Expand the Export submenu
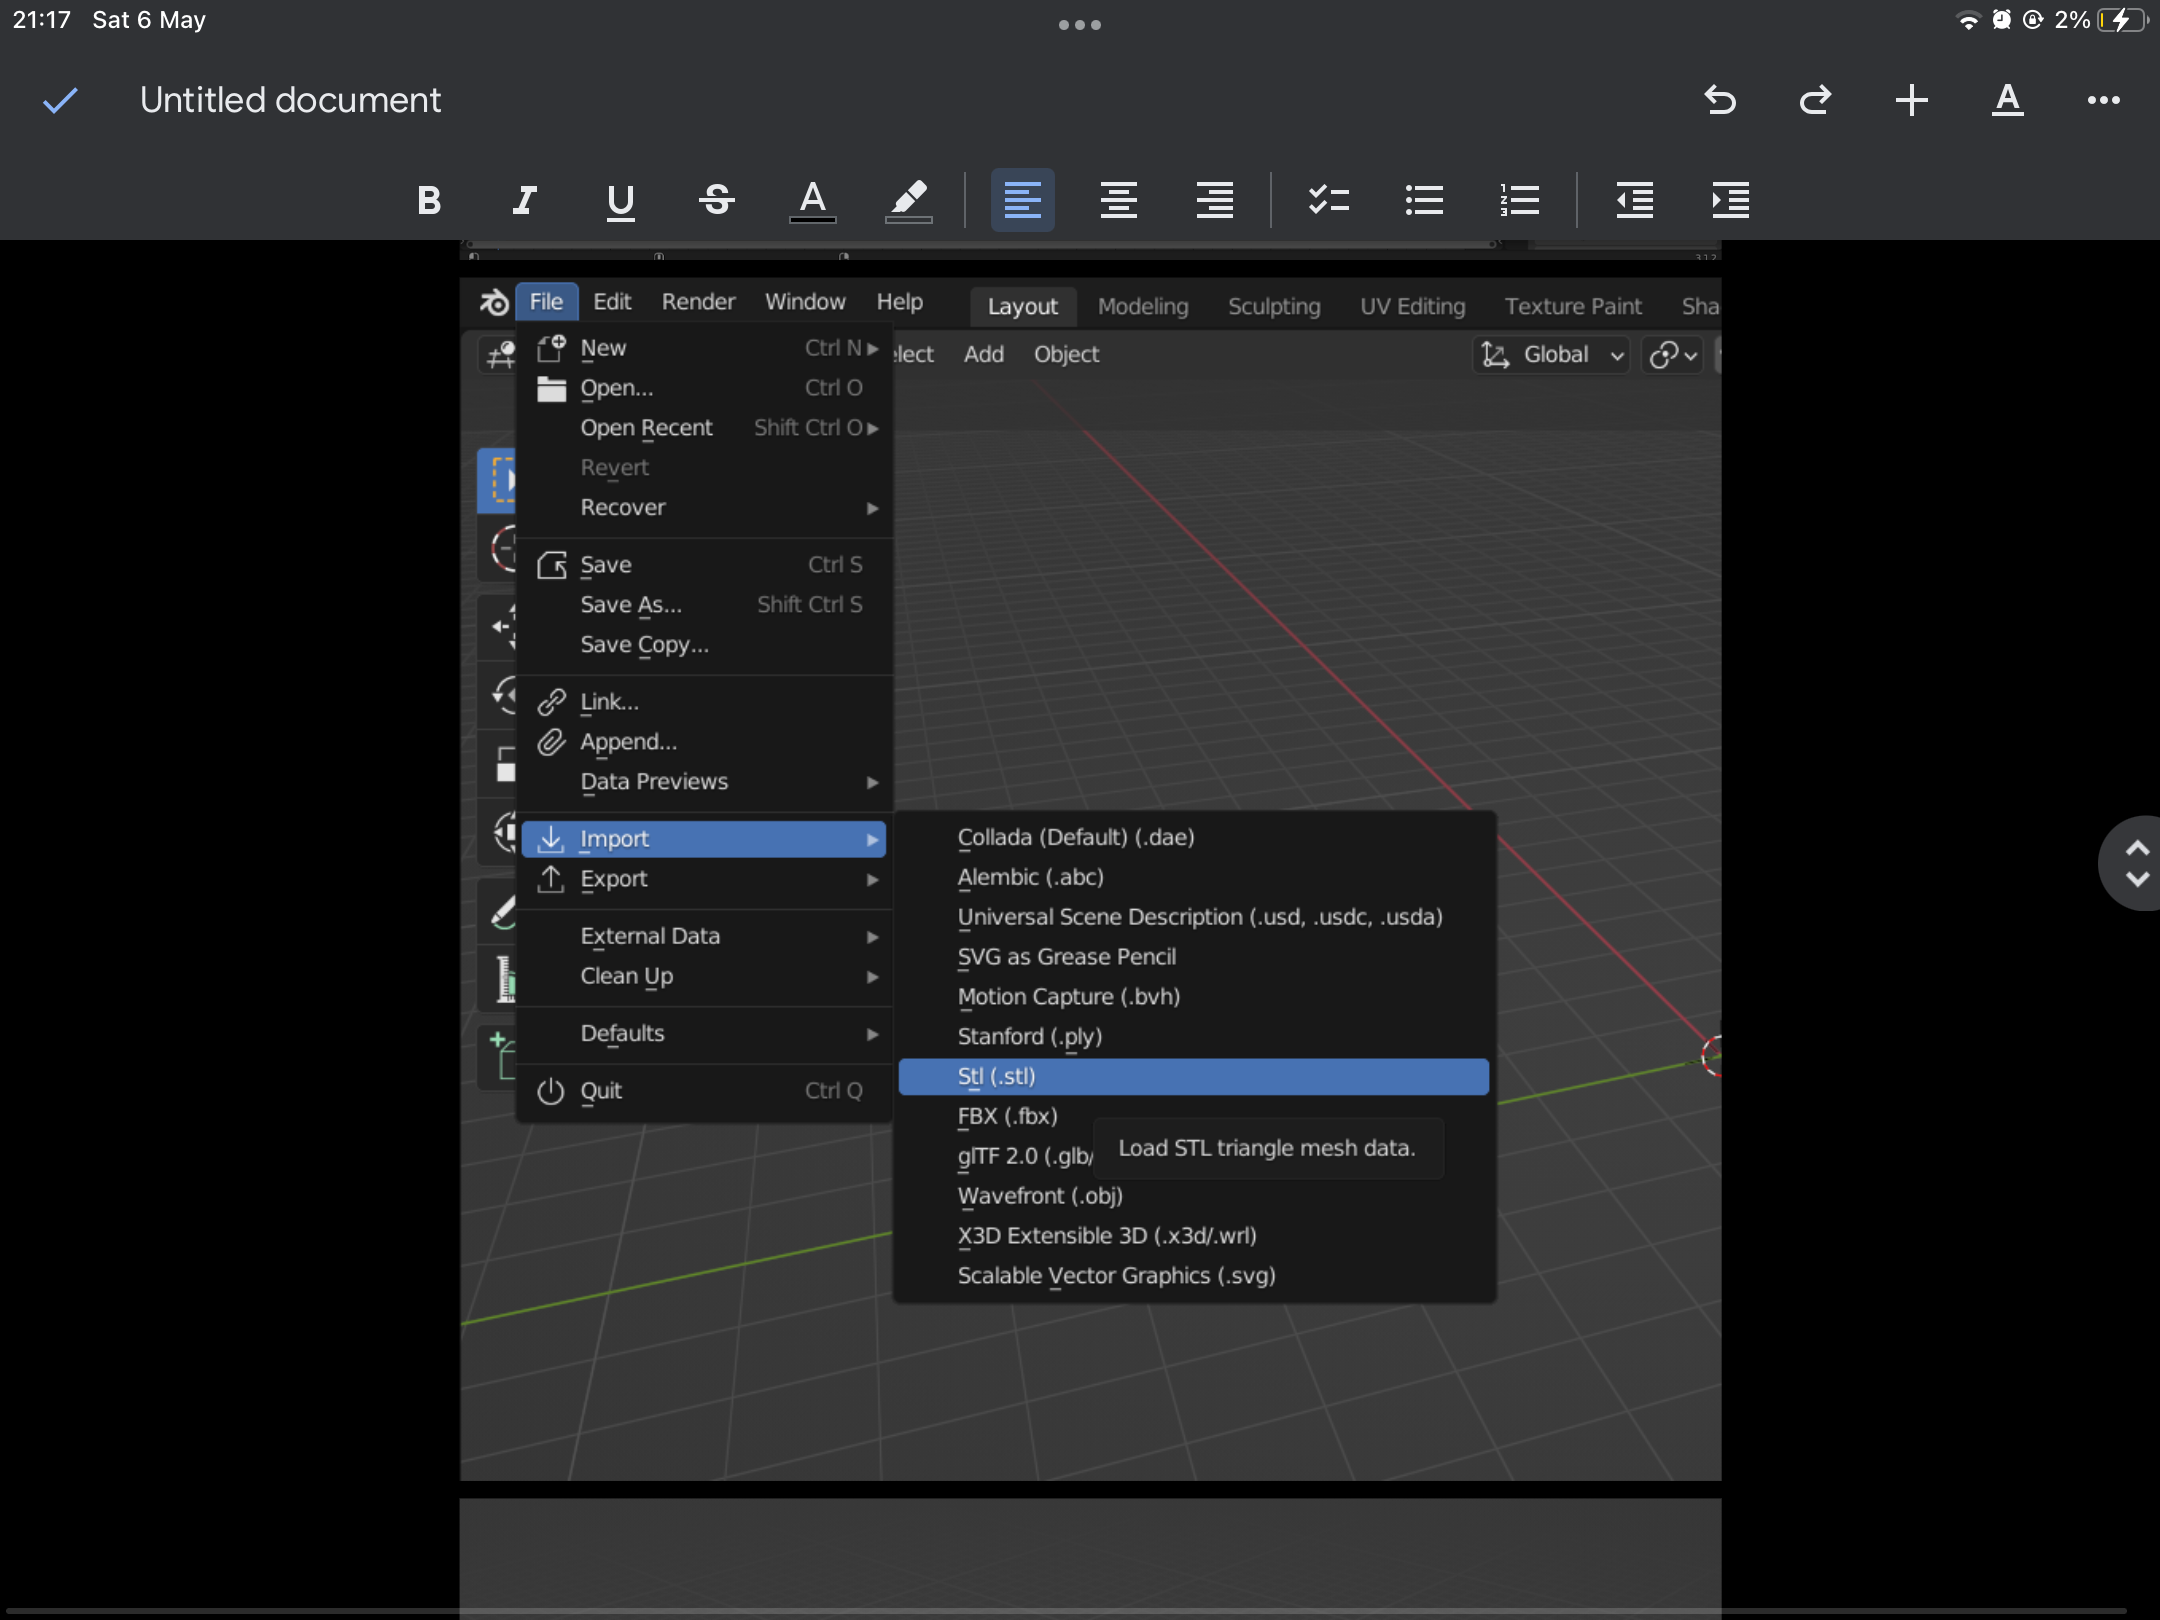This screenshot has width=2160, height=1620. coord(706,879)
